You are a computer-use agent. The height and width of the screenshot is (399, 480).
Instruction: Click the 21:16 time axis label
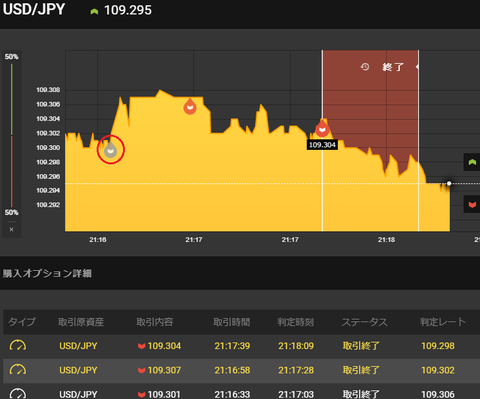[98, 240]
